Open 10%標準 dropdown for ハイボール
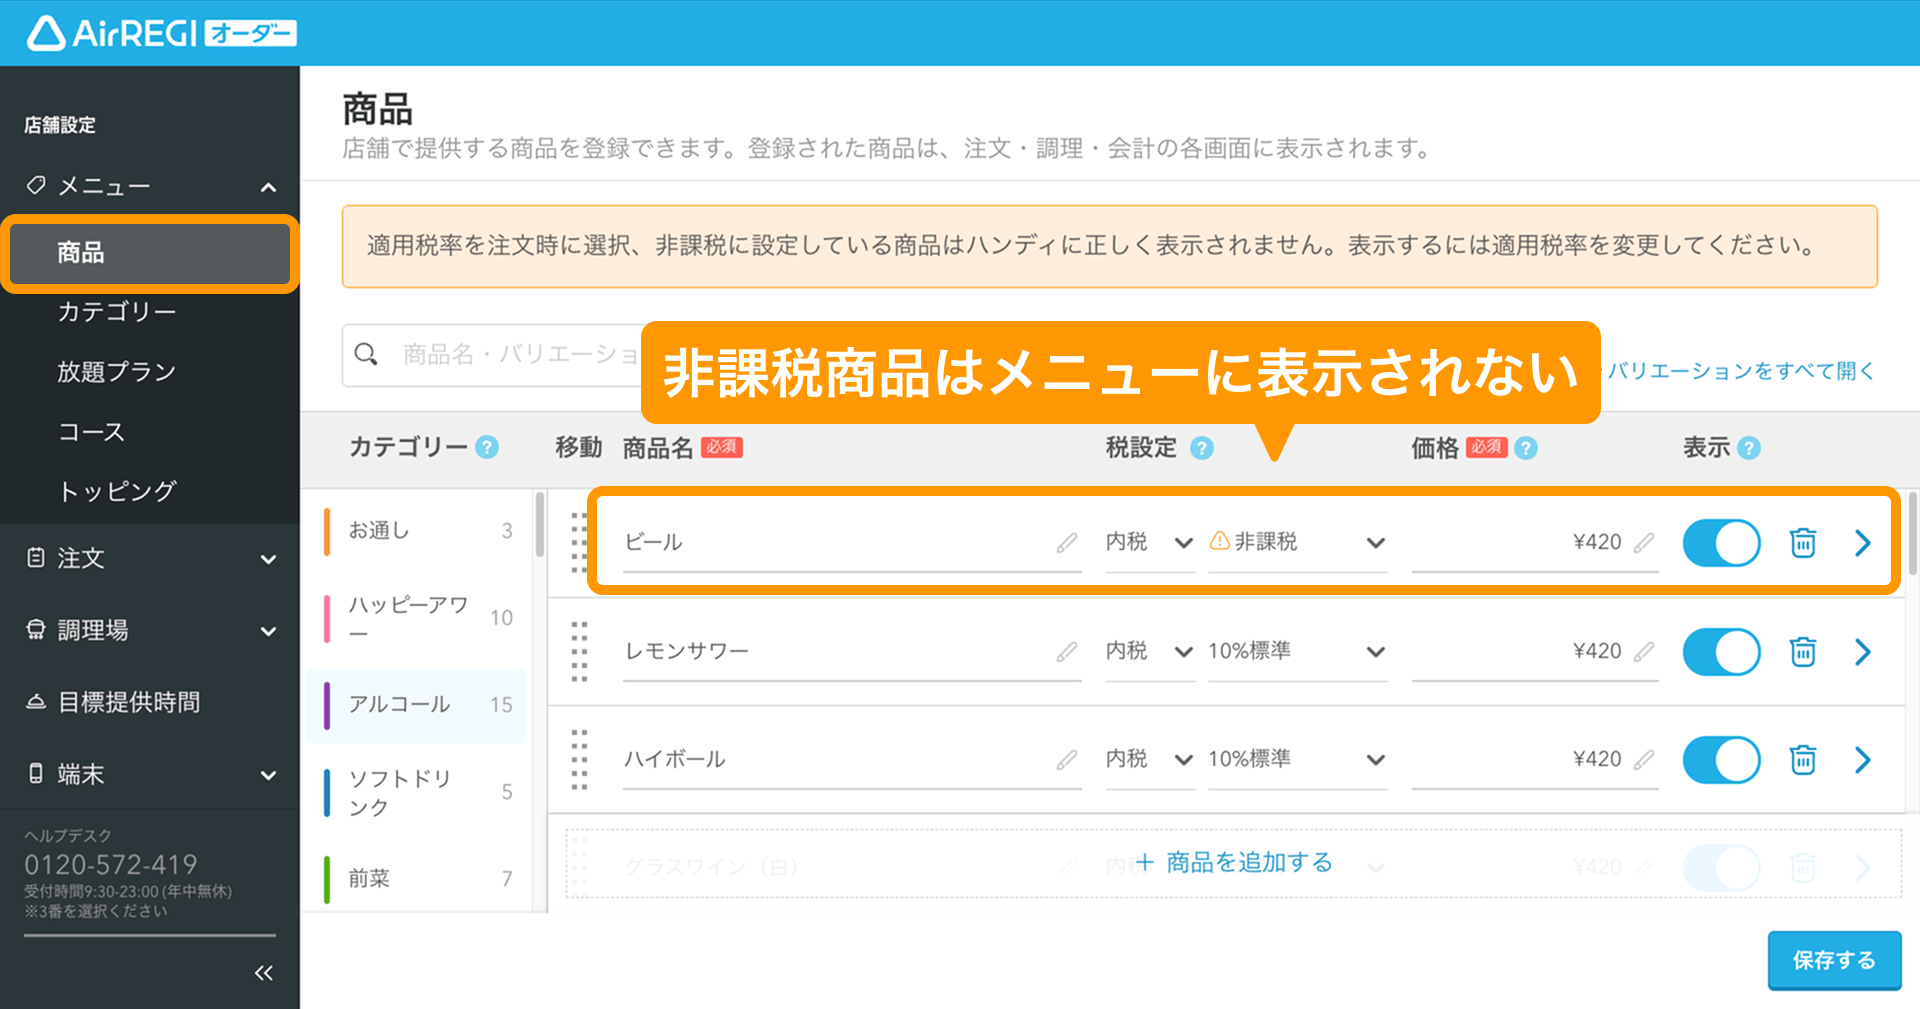The image size is (1920, 1009). (1297, 760)
